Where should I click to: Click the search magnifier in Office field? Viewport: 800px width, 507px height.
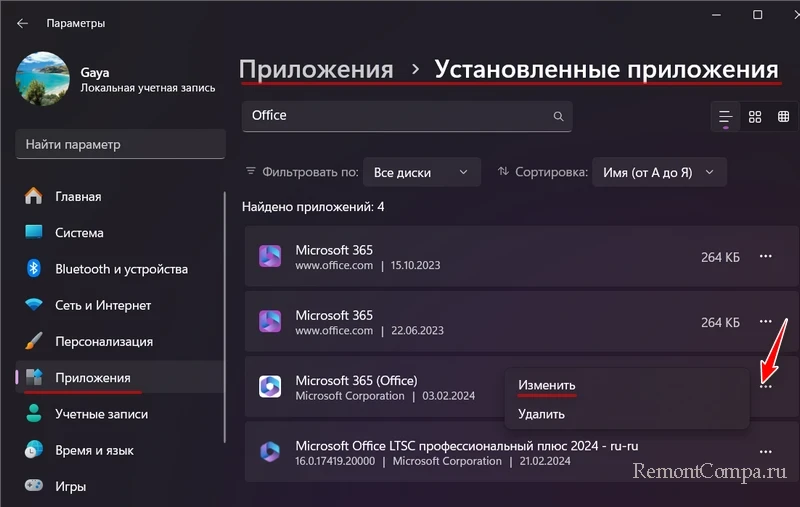558,116
